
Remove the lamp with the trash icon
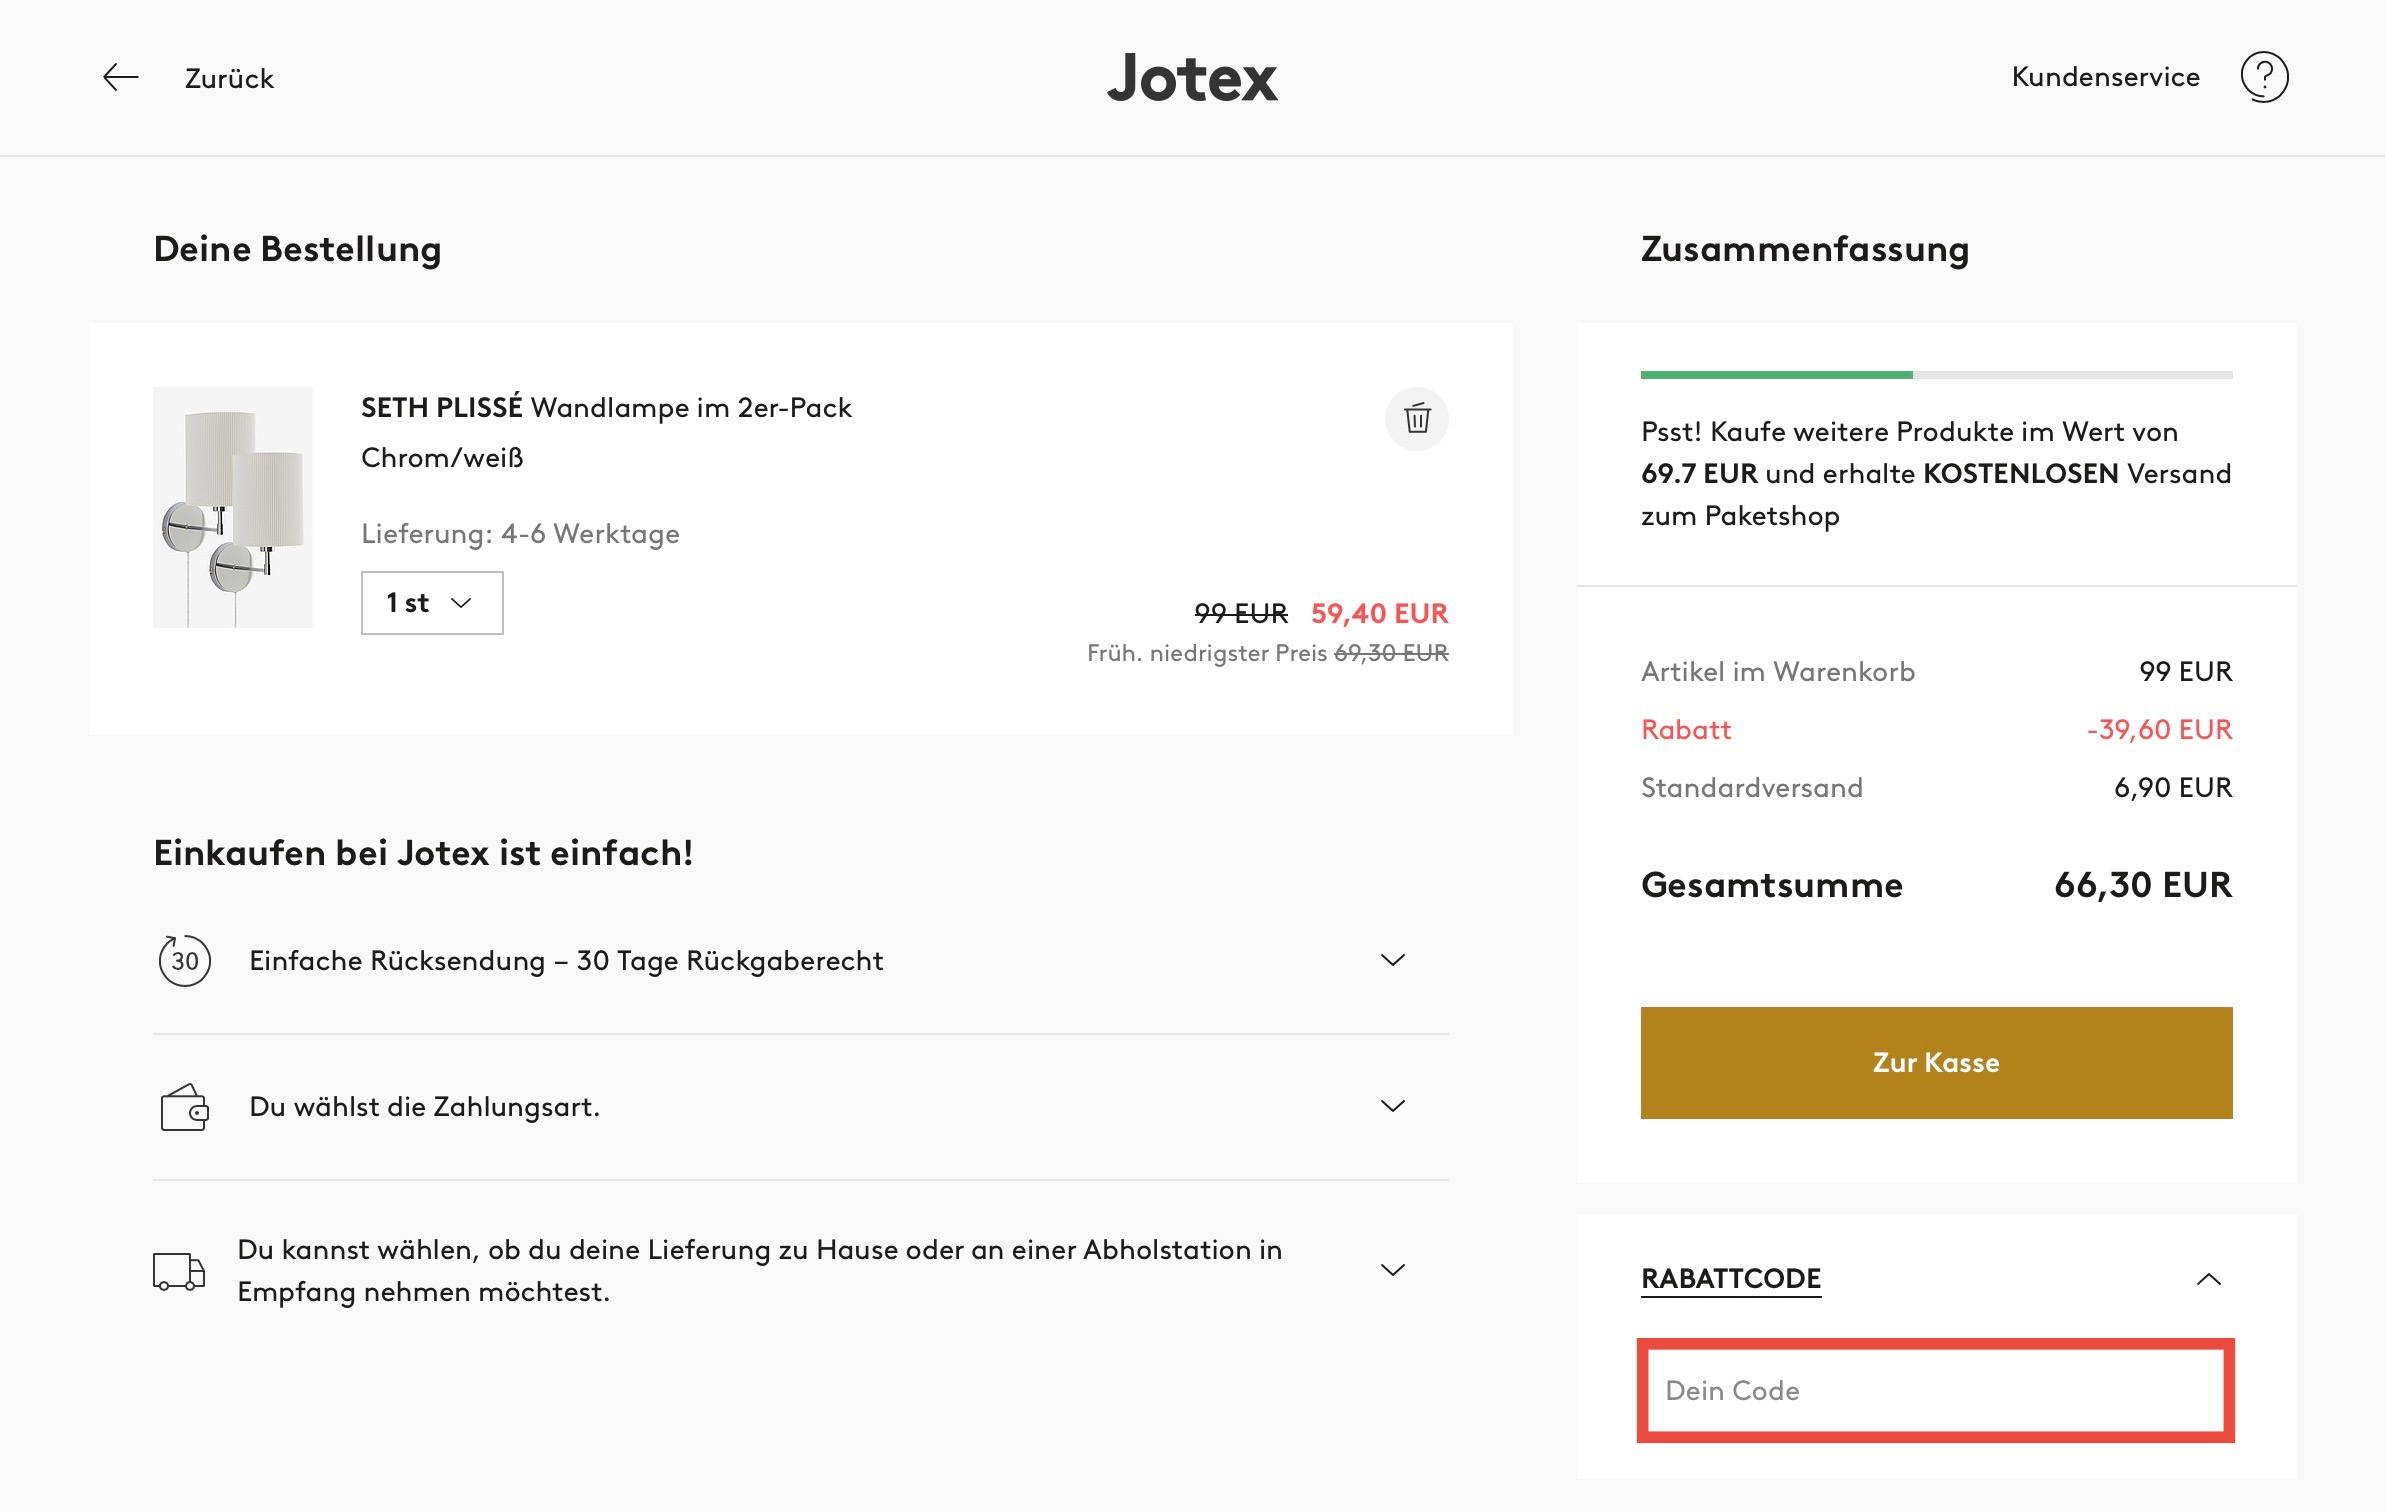pyautogui.click(x=1416, y=418)
